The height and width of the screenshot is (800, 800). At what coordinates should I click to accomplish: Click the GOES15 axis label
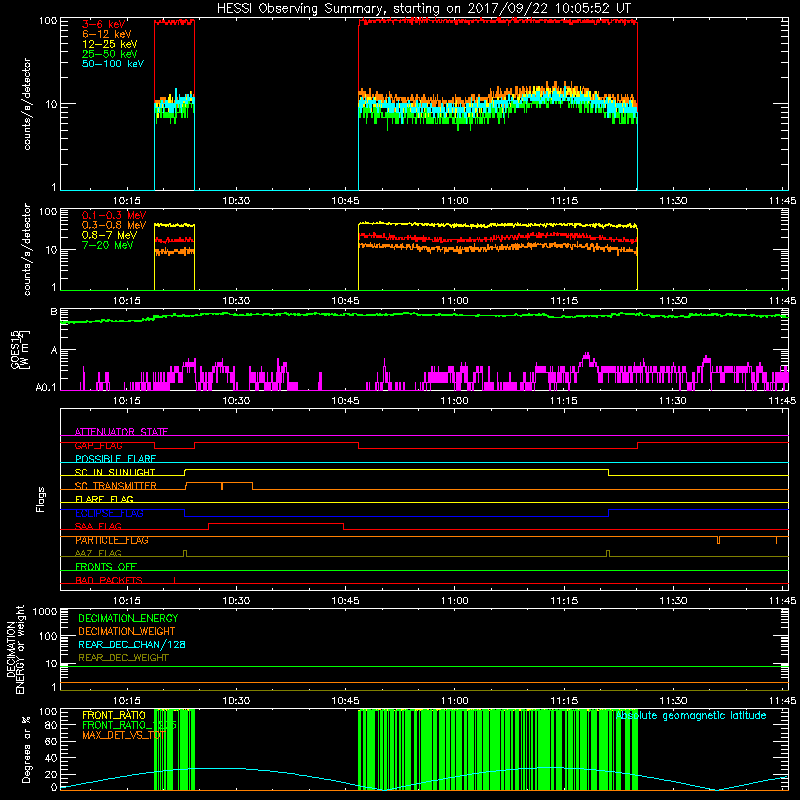tap(20, 349)
